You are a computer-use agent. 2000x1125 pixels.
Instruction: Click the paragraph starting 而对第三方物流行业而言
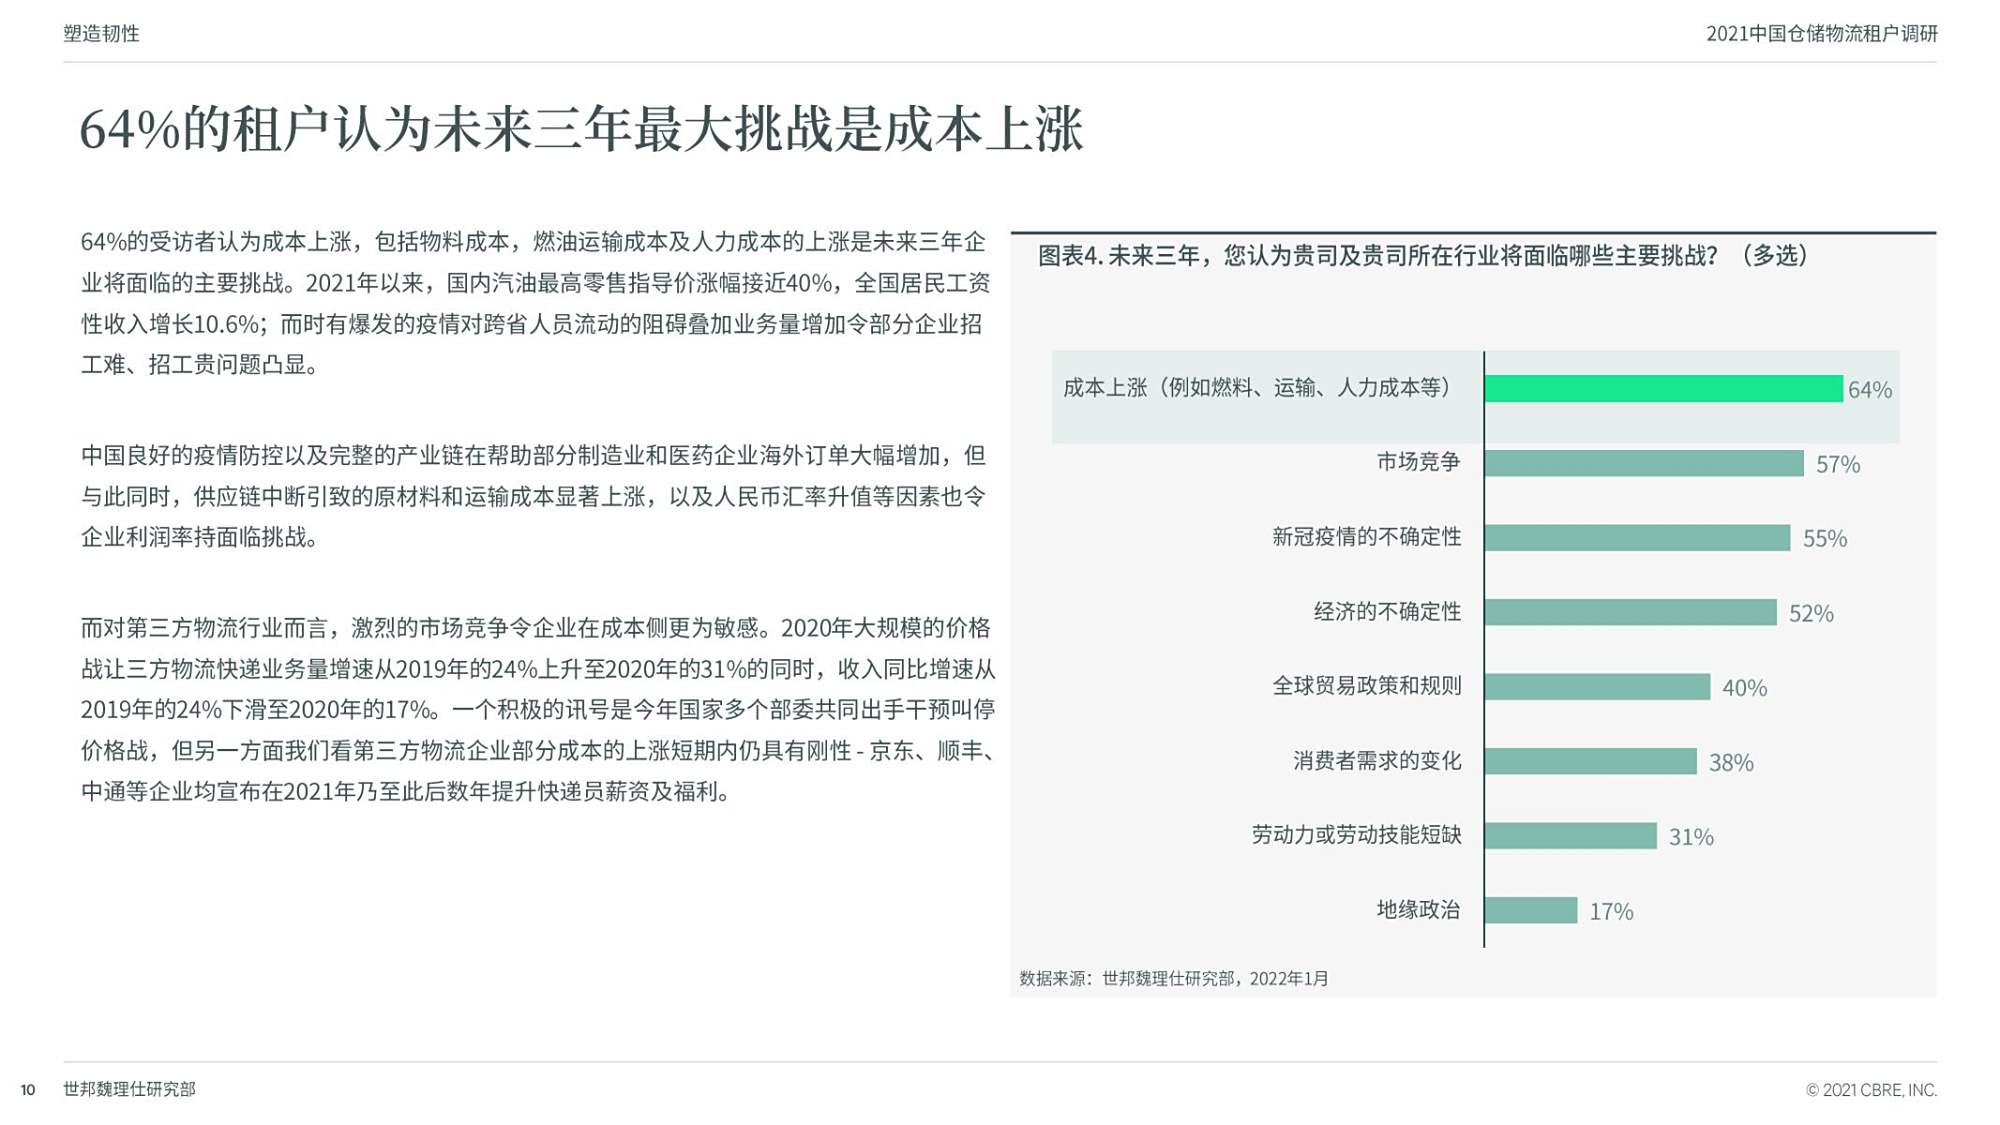(538, 710)
